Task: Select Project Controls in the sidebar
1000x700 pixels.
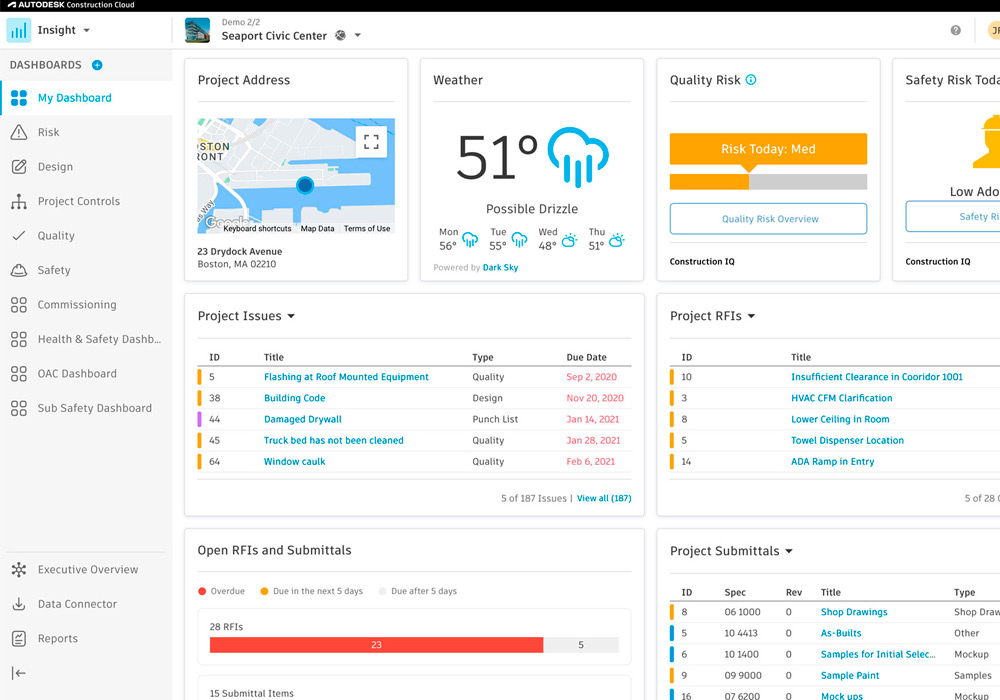Action: click(78, 201)
